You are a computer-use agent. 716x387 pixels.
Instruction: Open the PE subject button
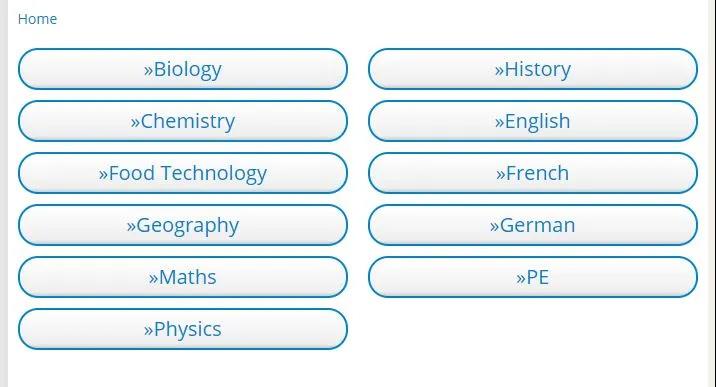click(533, 277)
